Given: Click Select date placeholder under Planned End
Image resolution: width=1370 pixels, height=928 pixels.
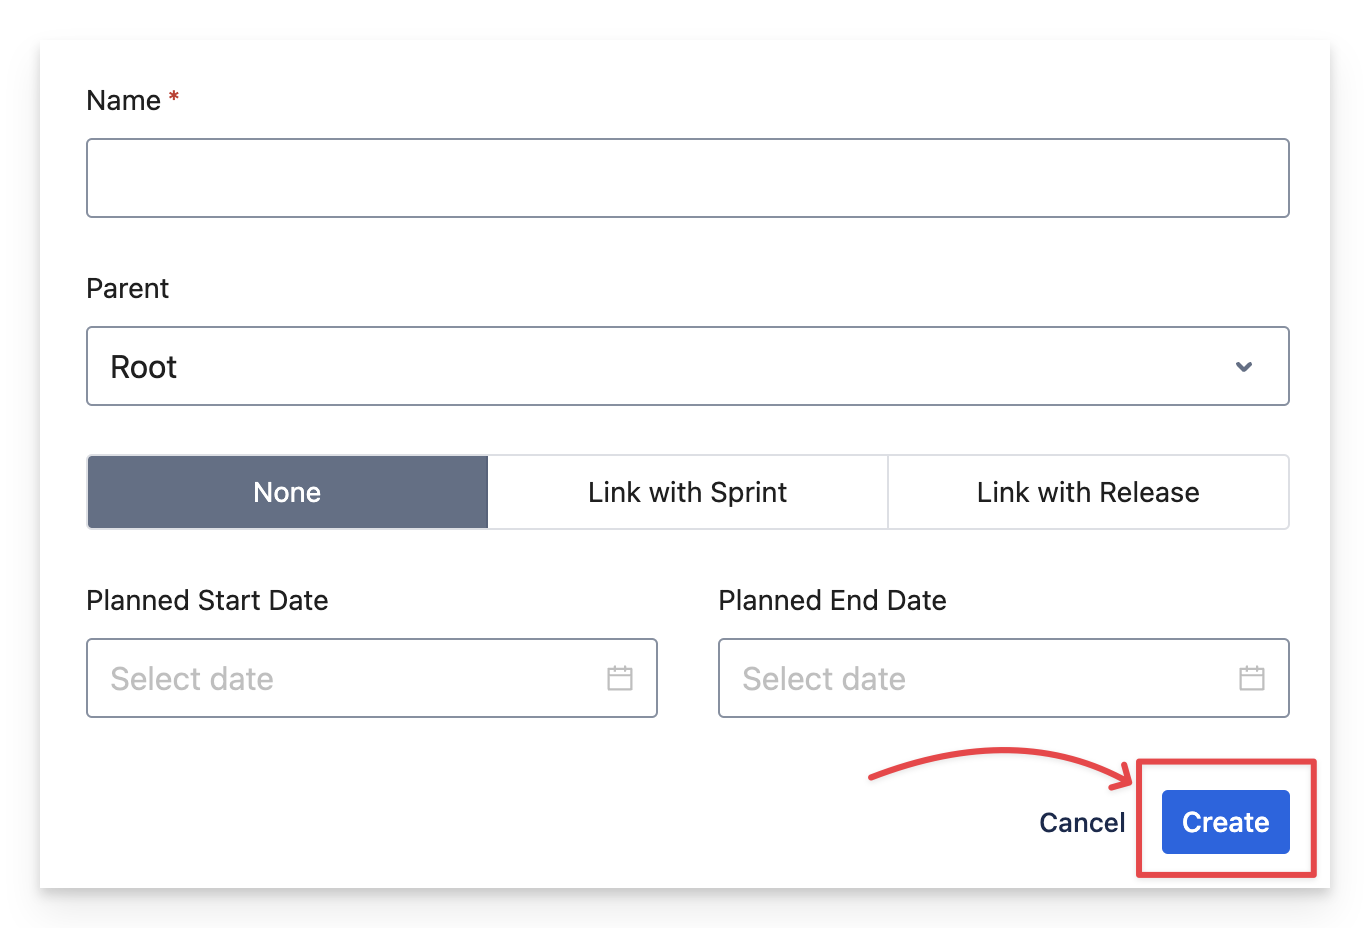Looking at the screenshot, I should (824, 679).
